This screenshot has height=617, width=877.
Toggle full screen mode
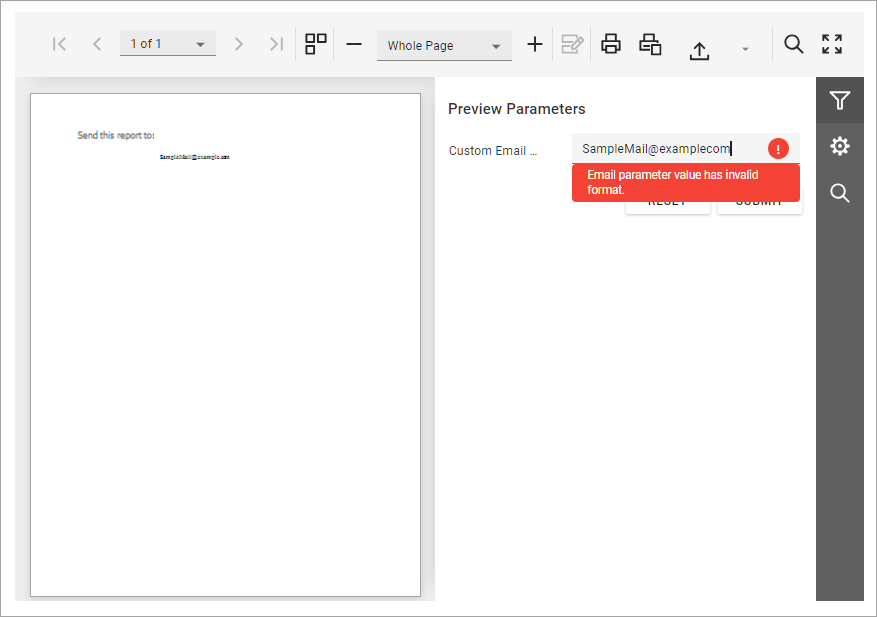pyautogui.click(x=832, y=44)
